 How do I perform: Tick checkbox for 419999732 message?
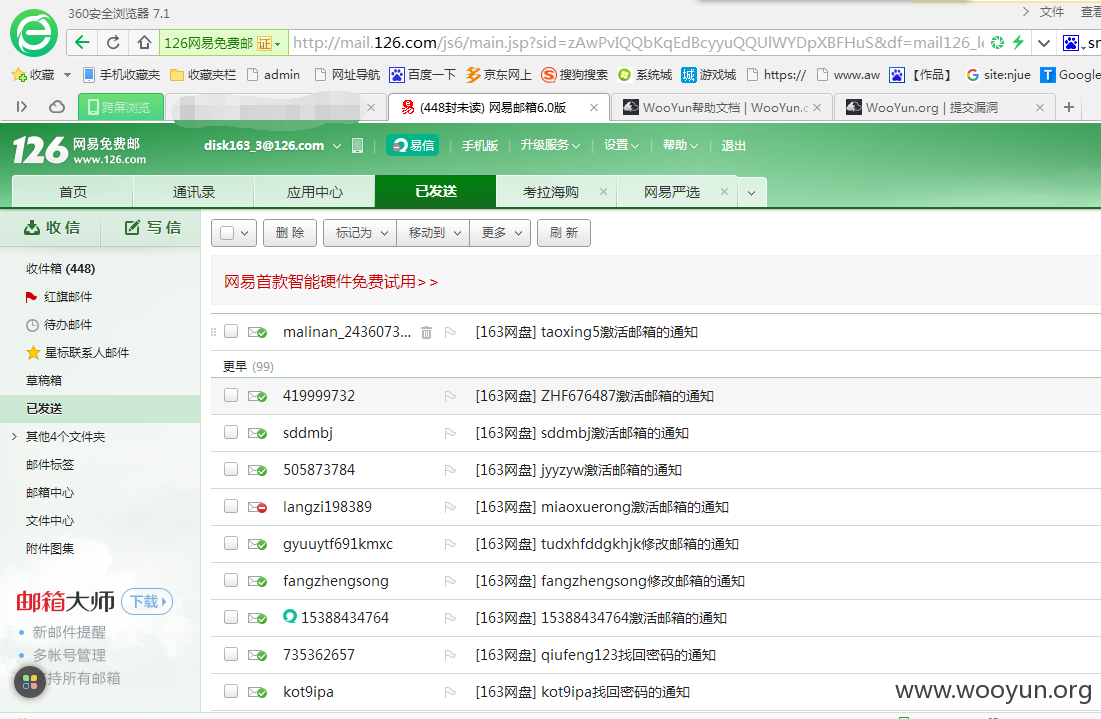click(231, 395)
